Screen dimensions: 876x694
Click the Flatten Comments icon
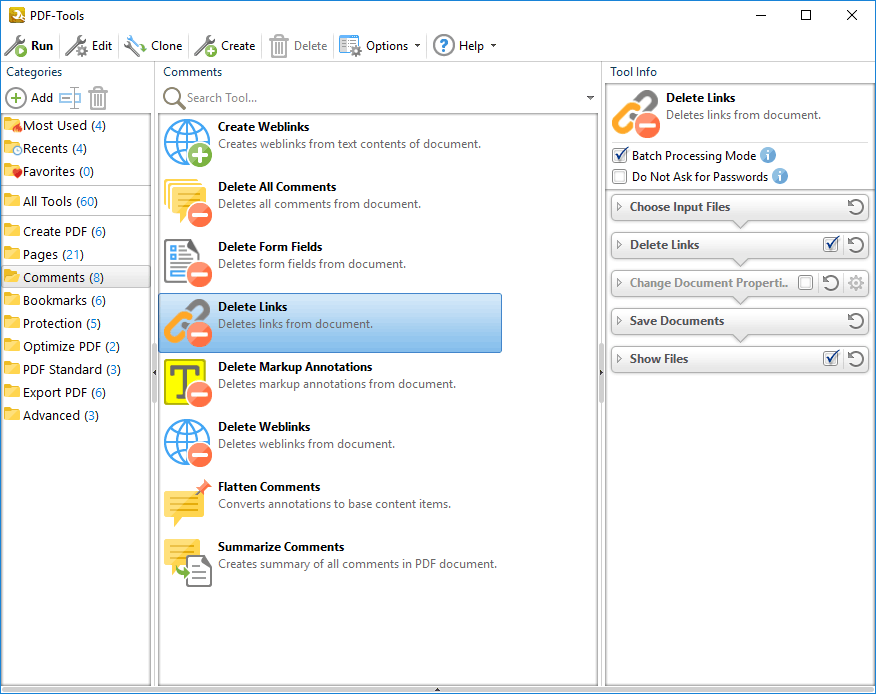(x=188, y=502)
